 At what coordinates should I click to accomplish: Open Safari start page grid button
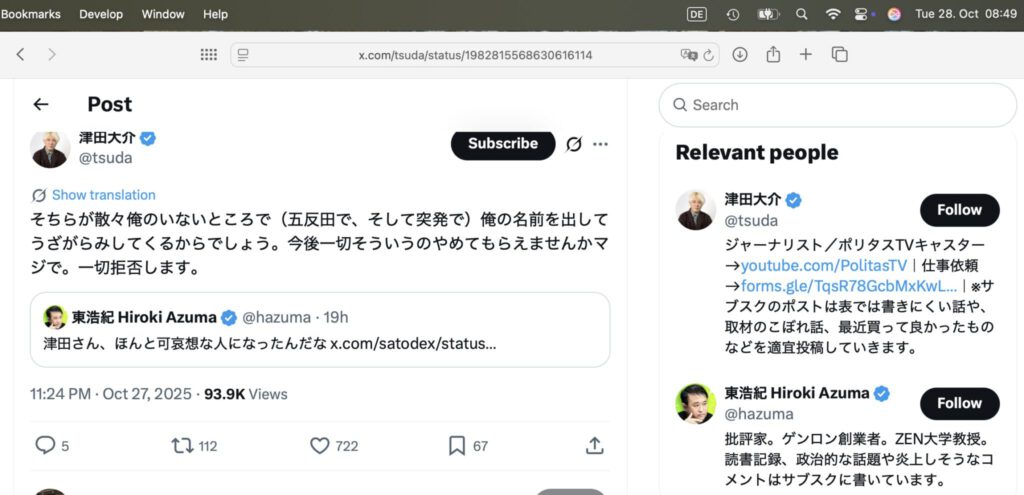point(209,55)
